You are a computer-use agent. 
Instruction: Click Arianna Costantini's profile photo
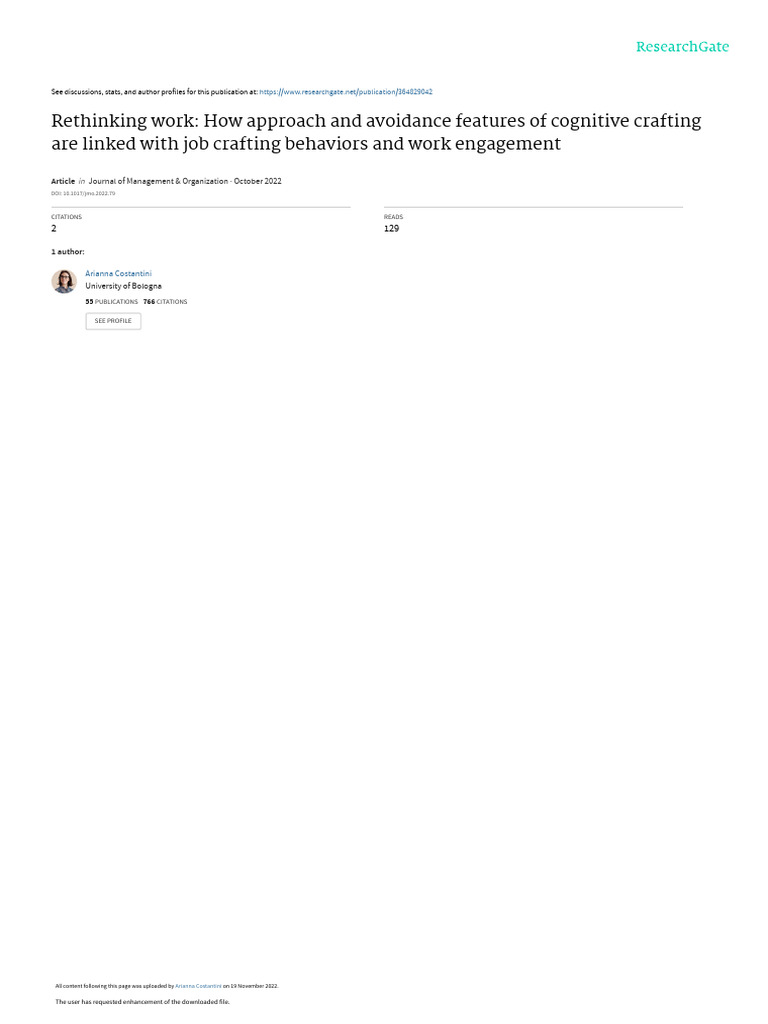point(64,281)
